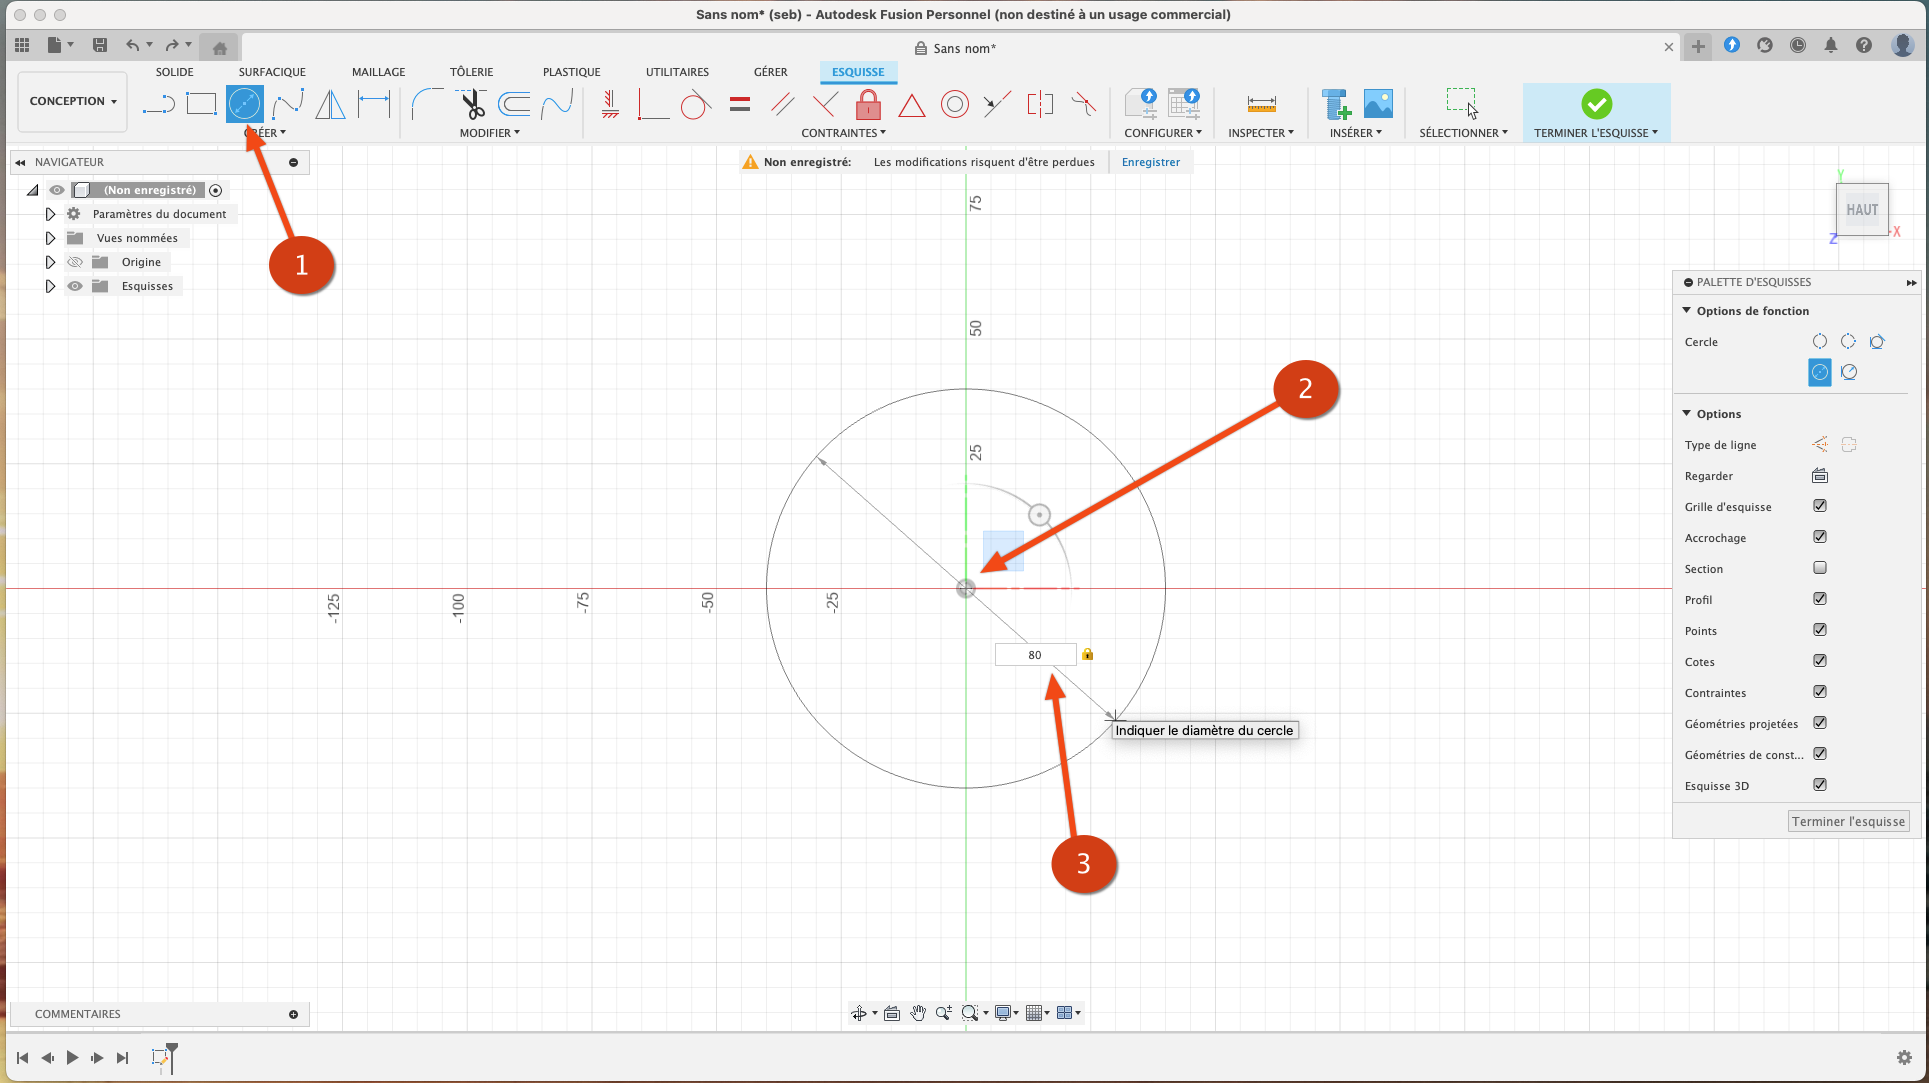Screen dimensions: 1929x1083
Task: Click the diameter input field showing 80
Action: pyautogui.click(x=1035, y=655)
